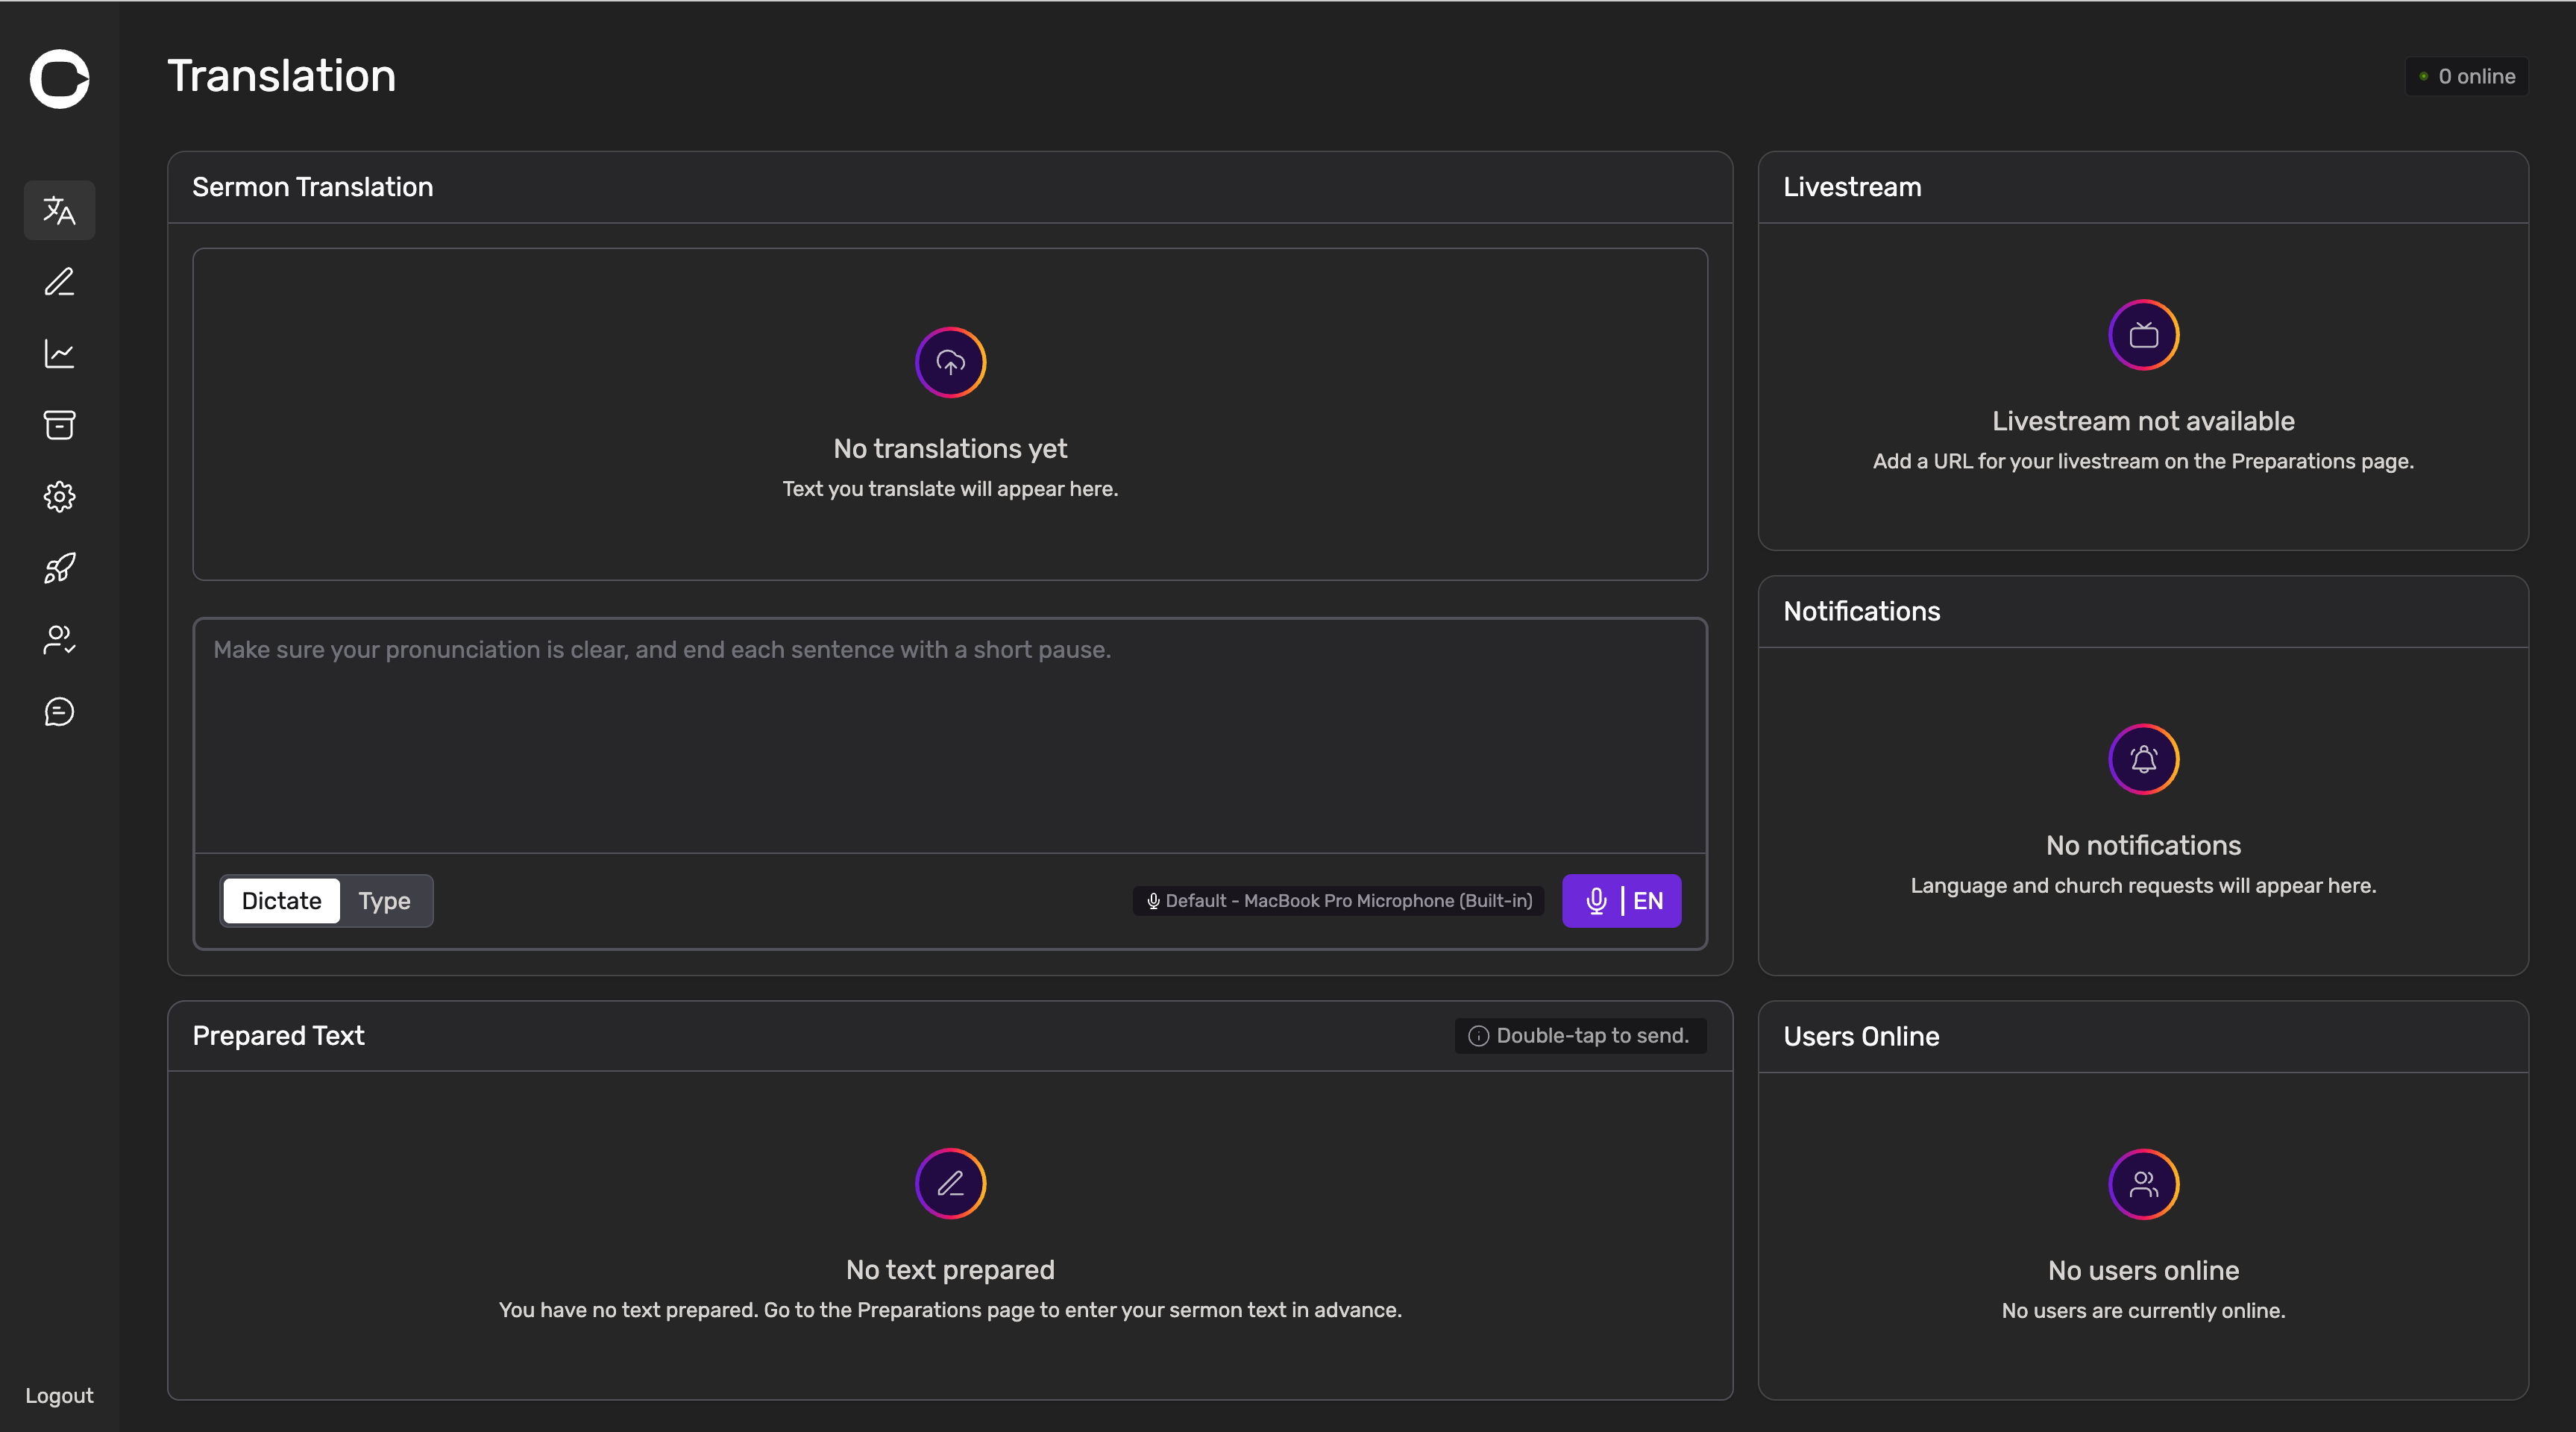Open the Translation page in sidebar
The width and height of the screenshot is (2576, 1432).
(59, 210)
